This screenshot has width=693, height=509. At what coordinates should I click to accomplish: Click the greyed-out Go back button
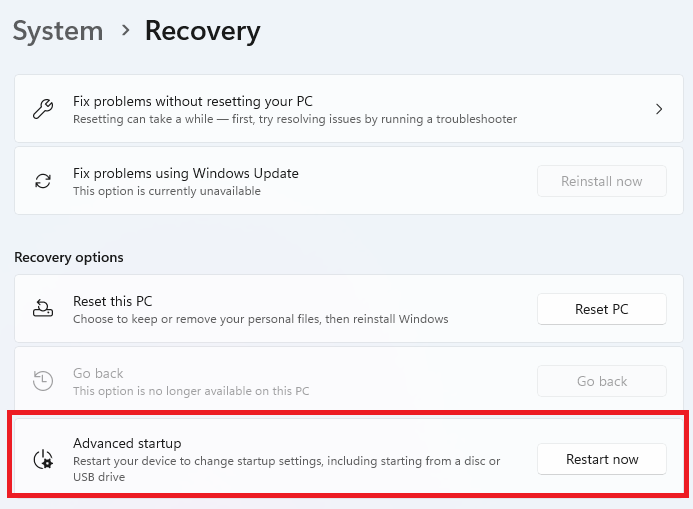pyautogui.click(x=602, y=381)
